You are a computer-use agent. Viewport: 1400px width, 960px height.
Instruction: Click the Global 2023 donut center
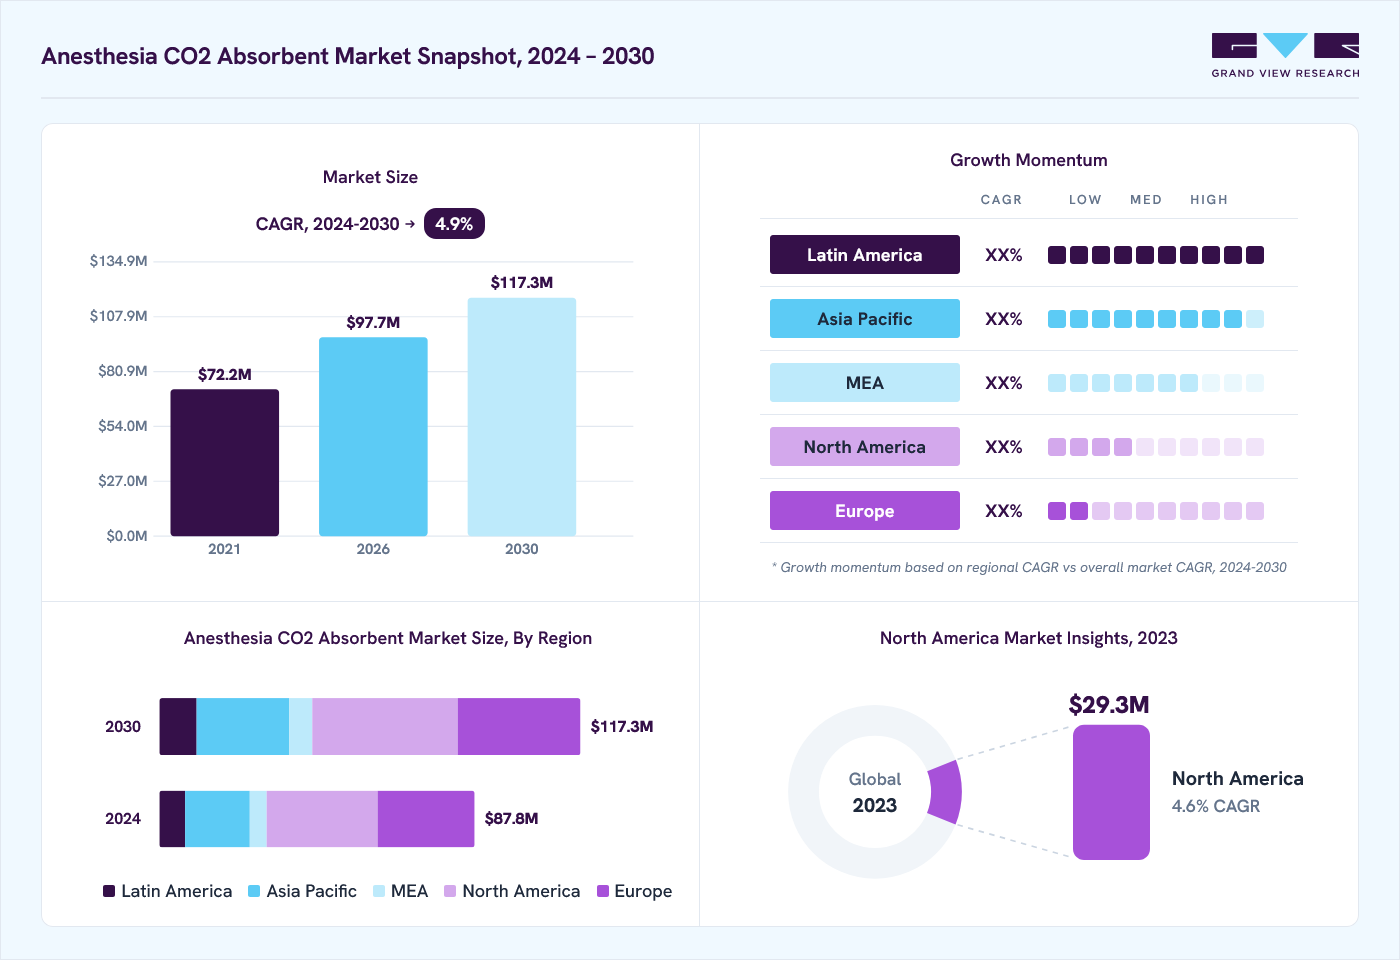click(875, 792)
